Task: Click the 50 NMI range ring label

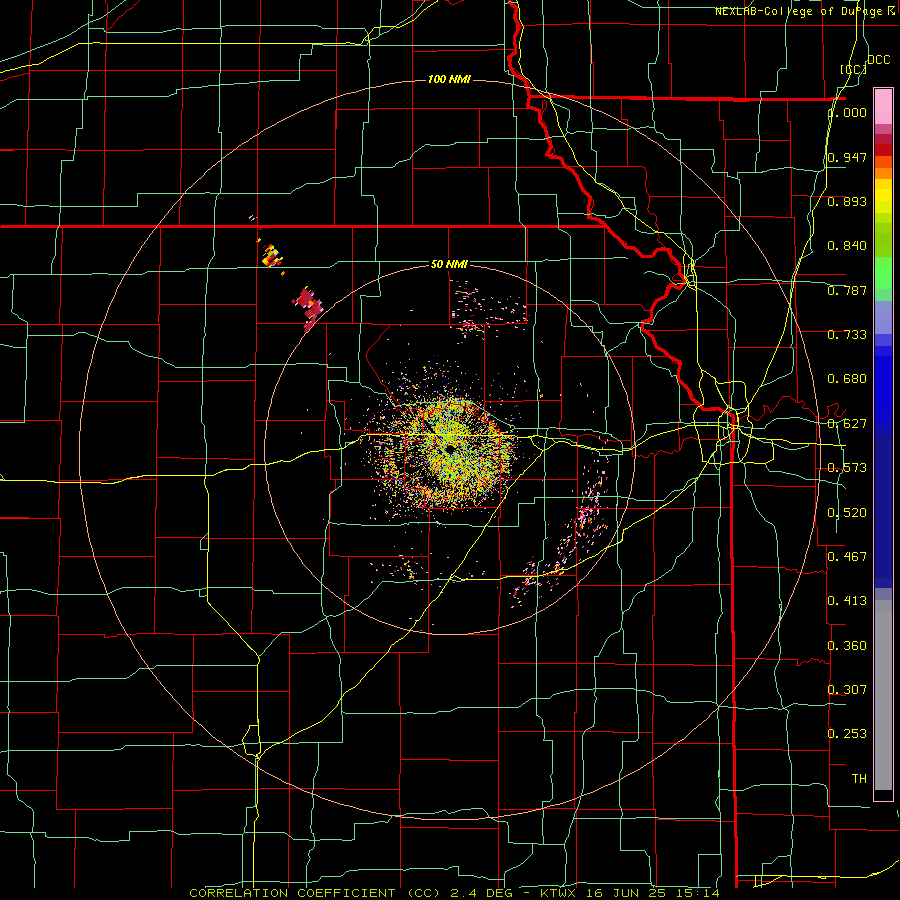Action: pyautogui.click(x=449, y=264)
